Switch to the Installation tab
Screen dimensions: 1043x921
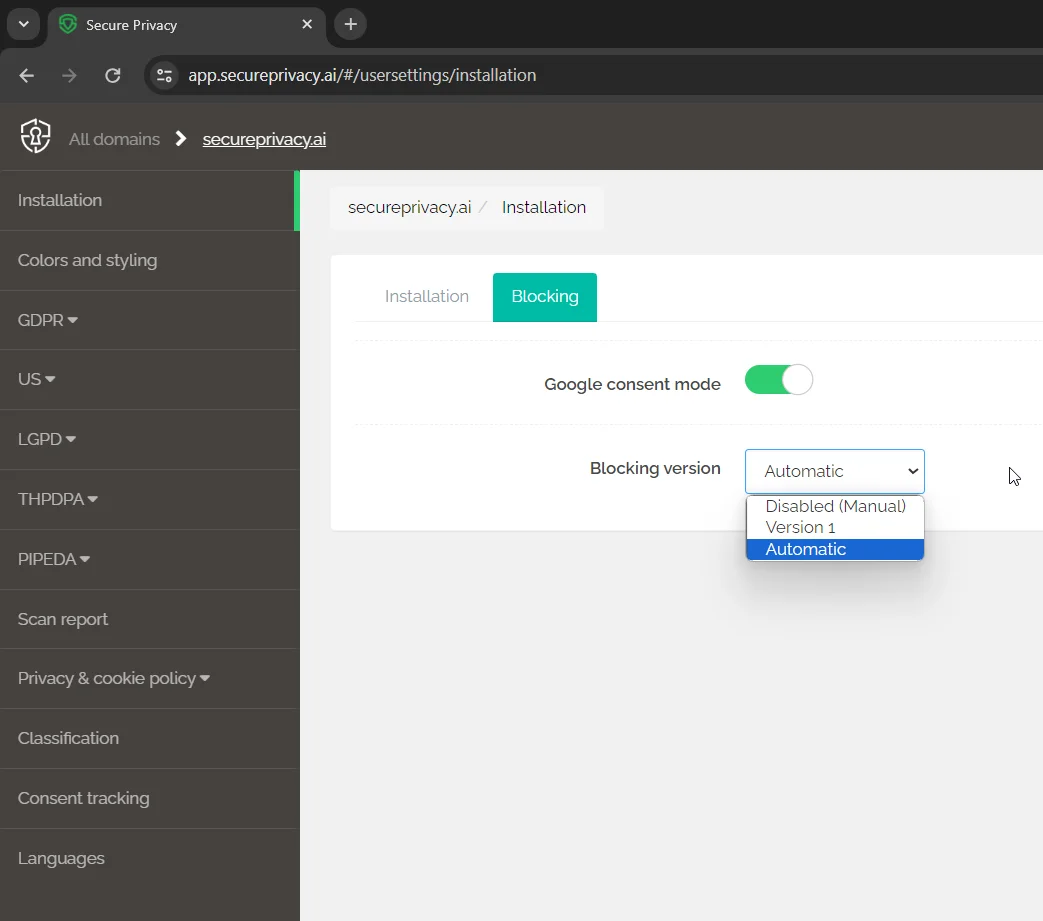pyautogui.click(x=427, y=296)
